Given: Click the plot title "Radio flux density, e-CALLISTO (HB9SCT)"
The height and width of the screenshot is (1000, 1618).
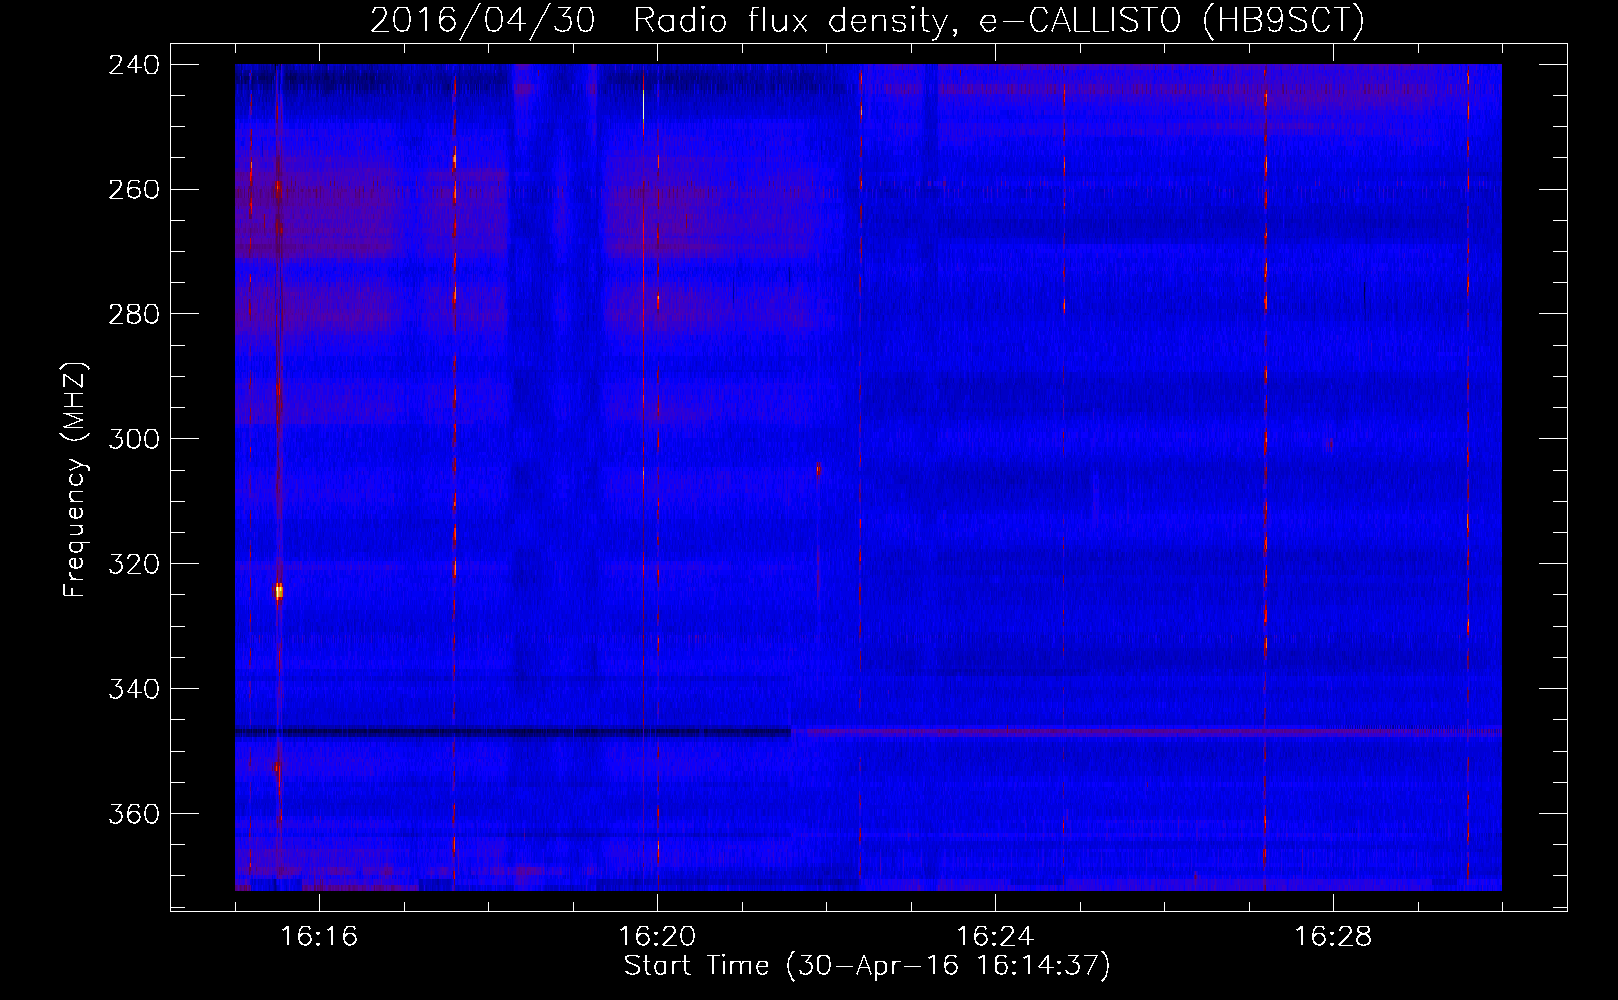Looking at the screenshot, I should click(x=999, y=20).
